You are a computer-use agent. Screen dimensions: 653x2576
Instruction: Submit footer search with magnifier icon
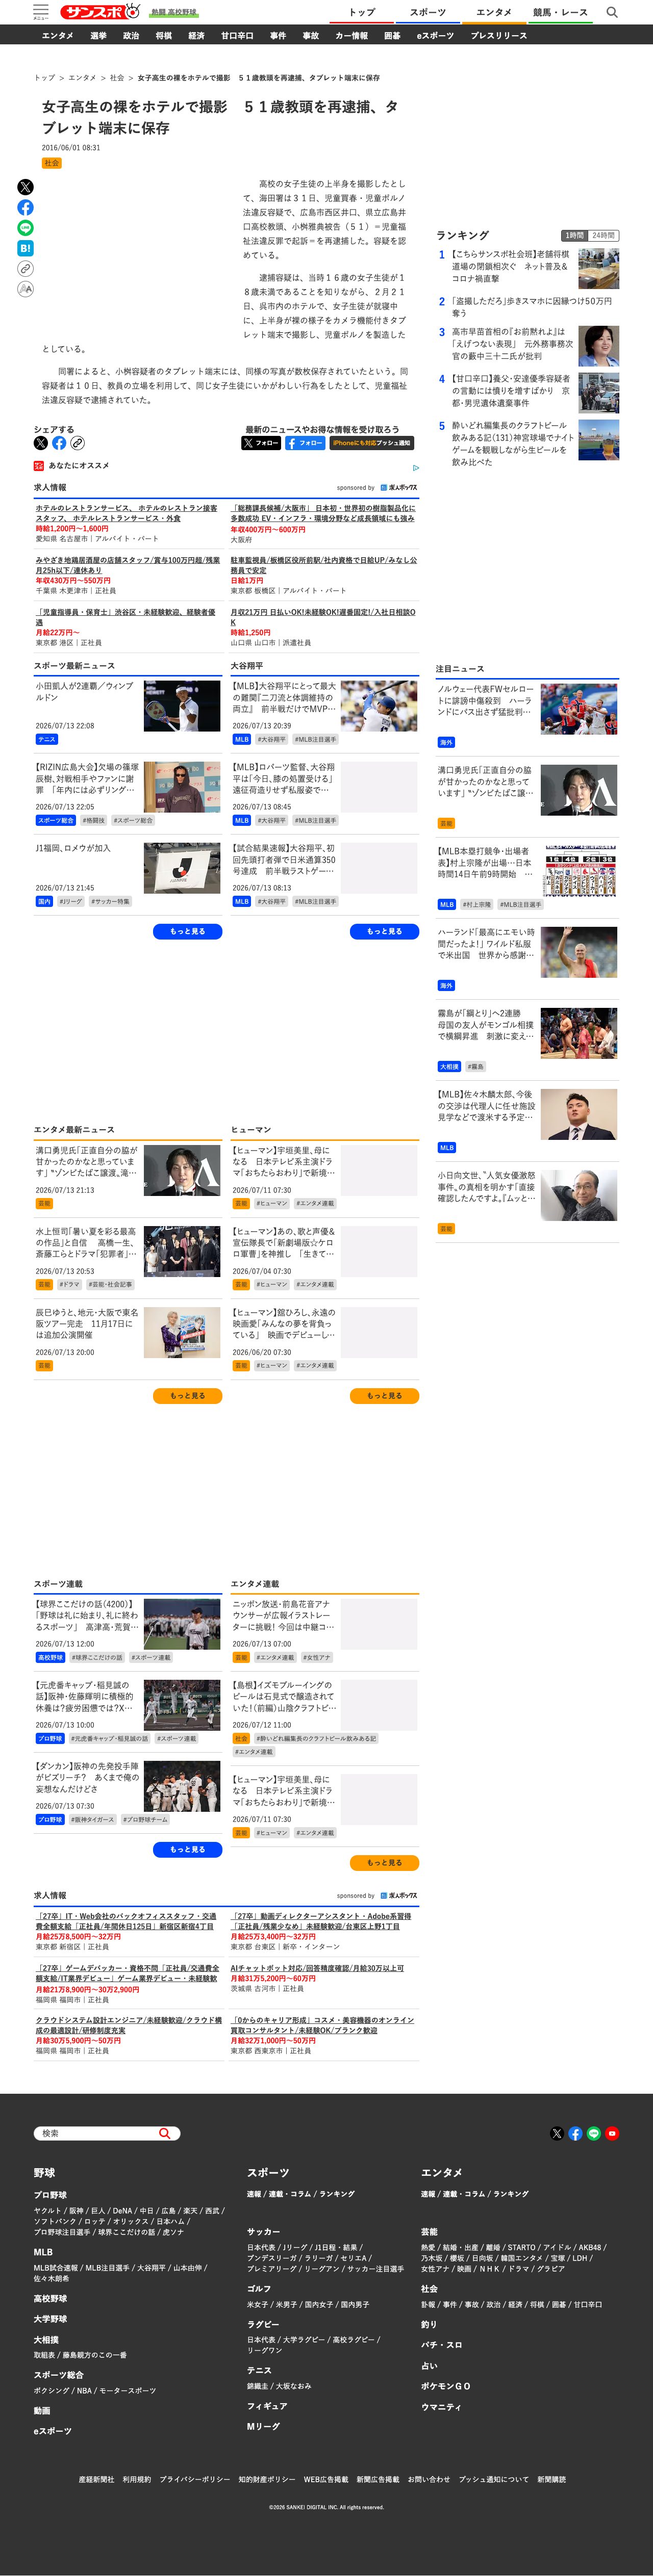click(164, 2133)
